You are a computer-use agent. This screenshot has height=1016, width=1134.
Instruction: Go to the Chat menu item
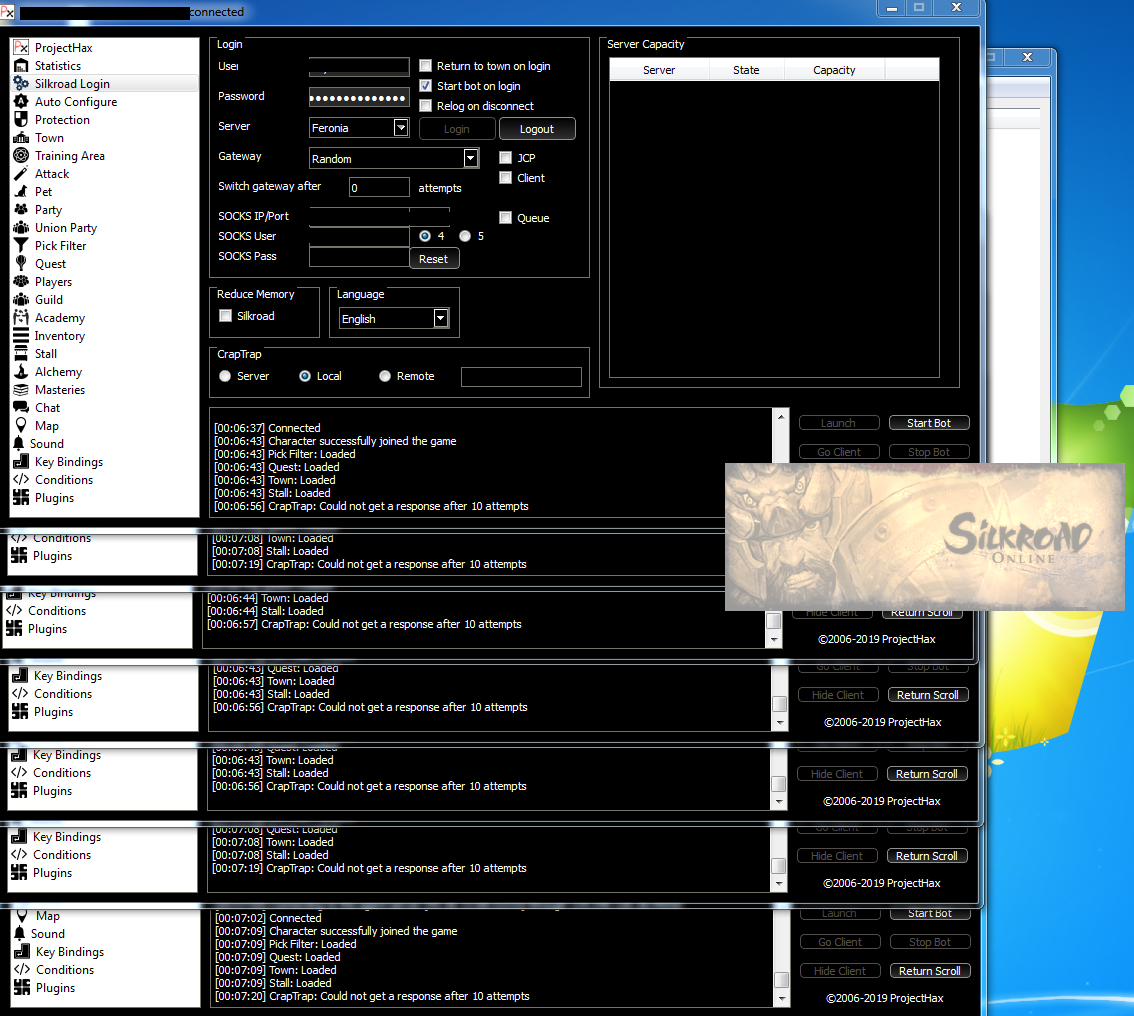point(47,408)
